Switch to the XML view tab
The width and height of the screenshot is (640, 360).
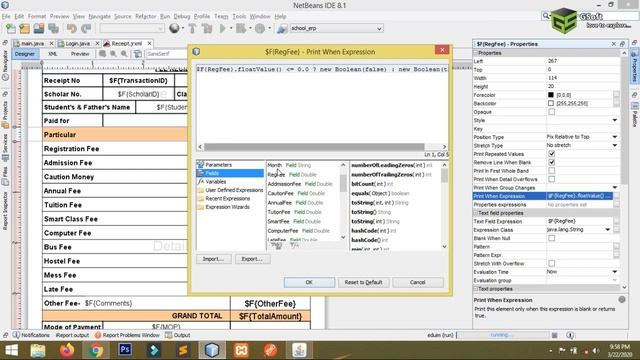53,54
